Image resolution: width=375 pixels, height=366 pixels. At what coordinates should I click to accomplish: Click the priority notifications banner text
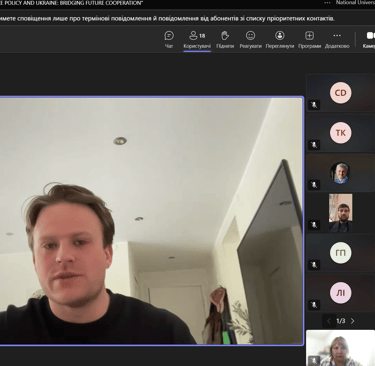point(167,18)
